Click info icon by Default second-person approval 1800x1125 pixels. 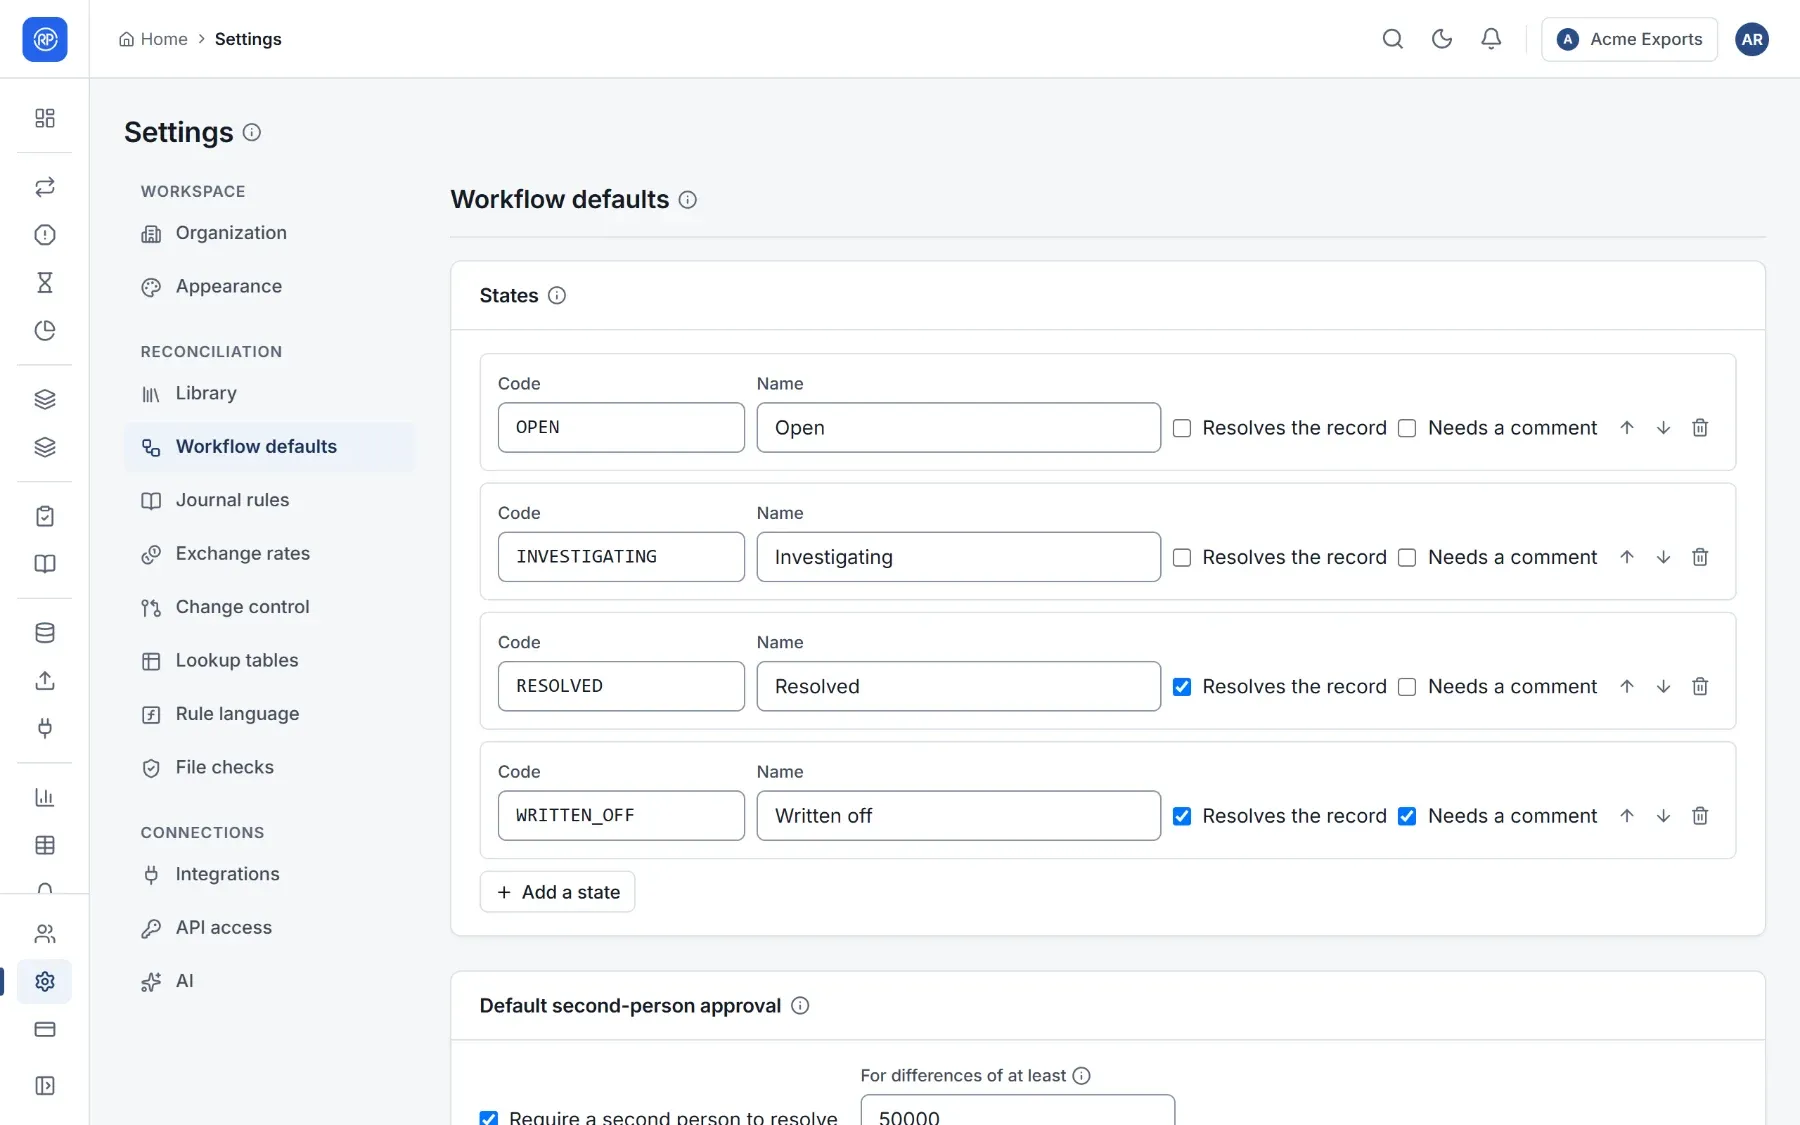(x=800, y=1005)
